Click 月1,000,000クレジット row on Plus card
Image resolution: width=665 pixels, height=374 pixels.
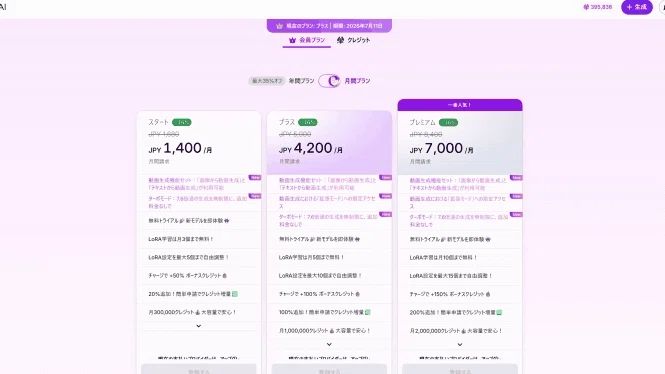(329, 330)
